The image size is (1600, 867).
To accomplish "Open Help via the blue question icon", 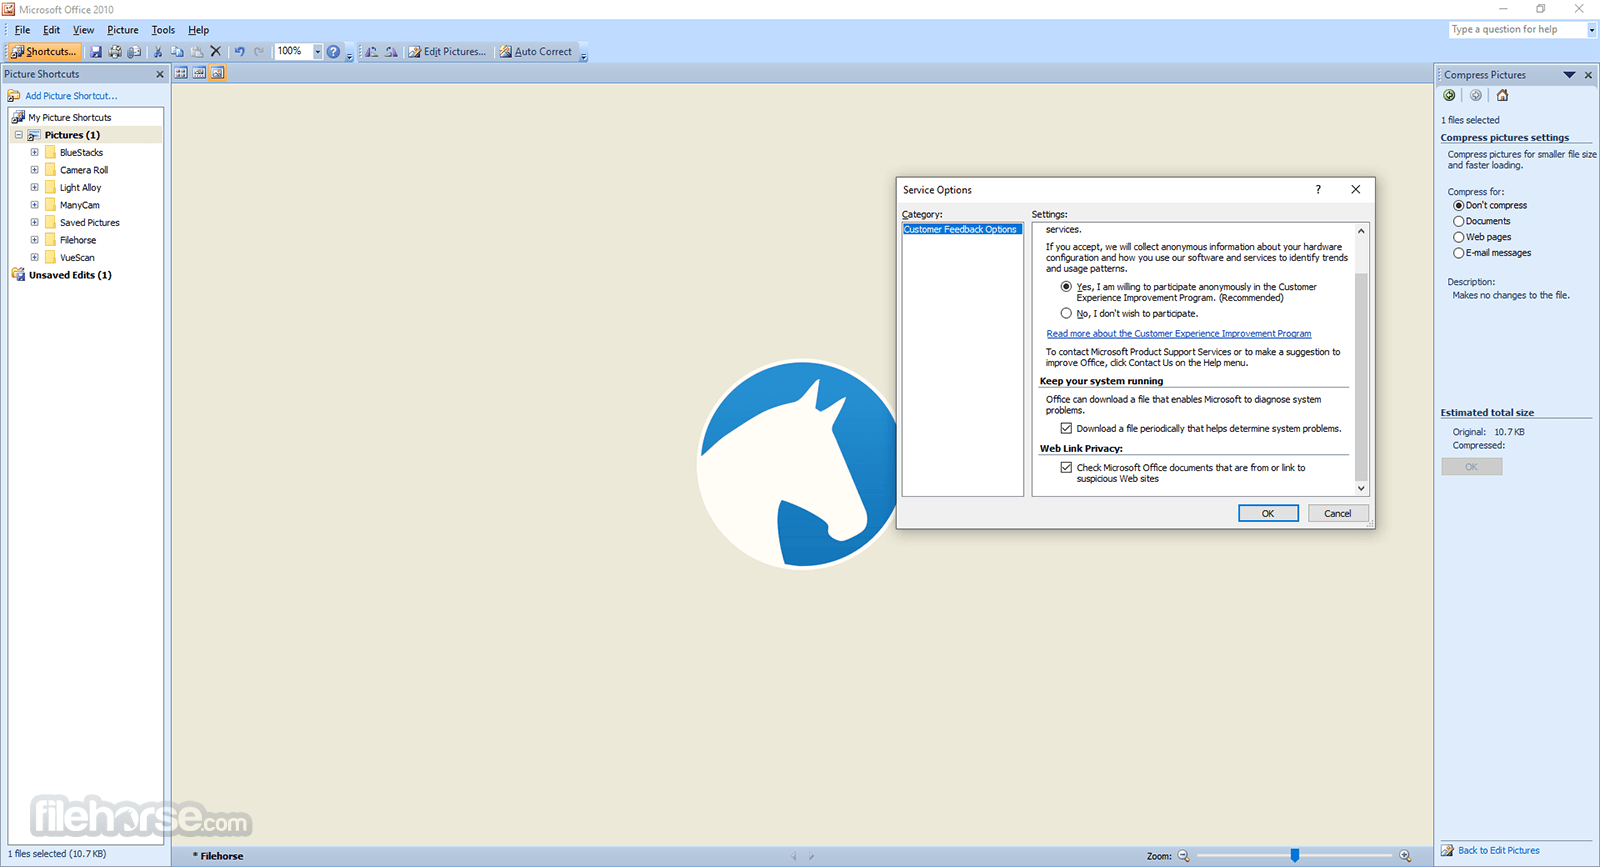I will 334,52.
